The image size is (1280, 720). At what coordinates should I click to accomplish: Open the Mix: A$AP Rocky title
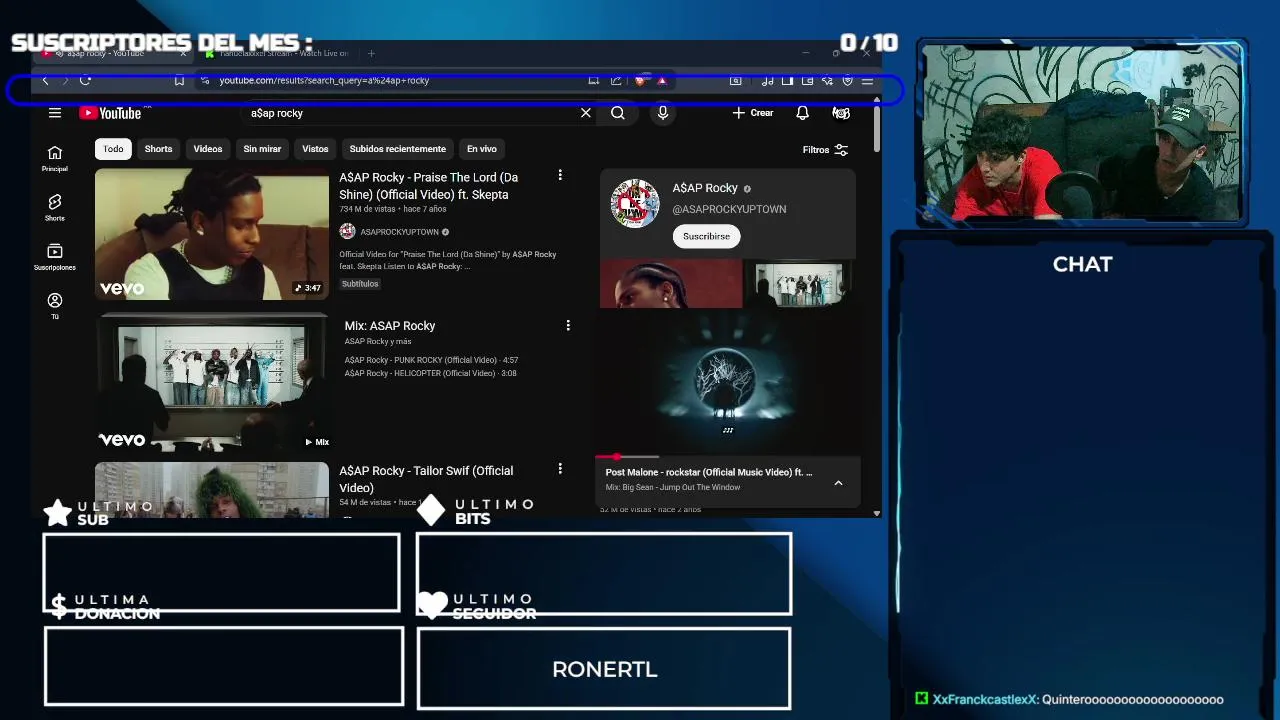pyautogui.click(x=390, y=326)
